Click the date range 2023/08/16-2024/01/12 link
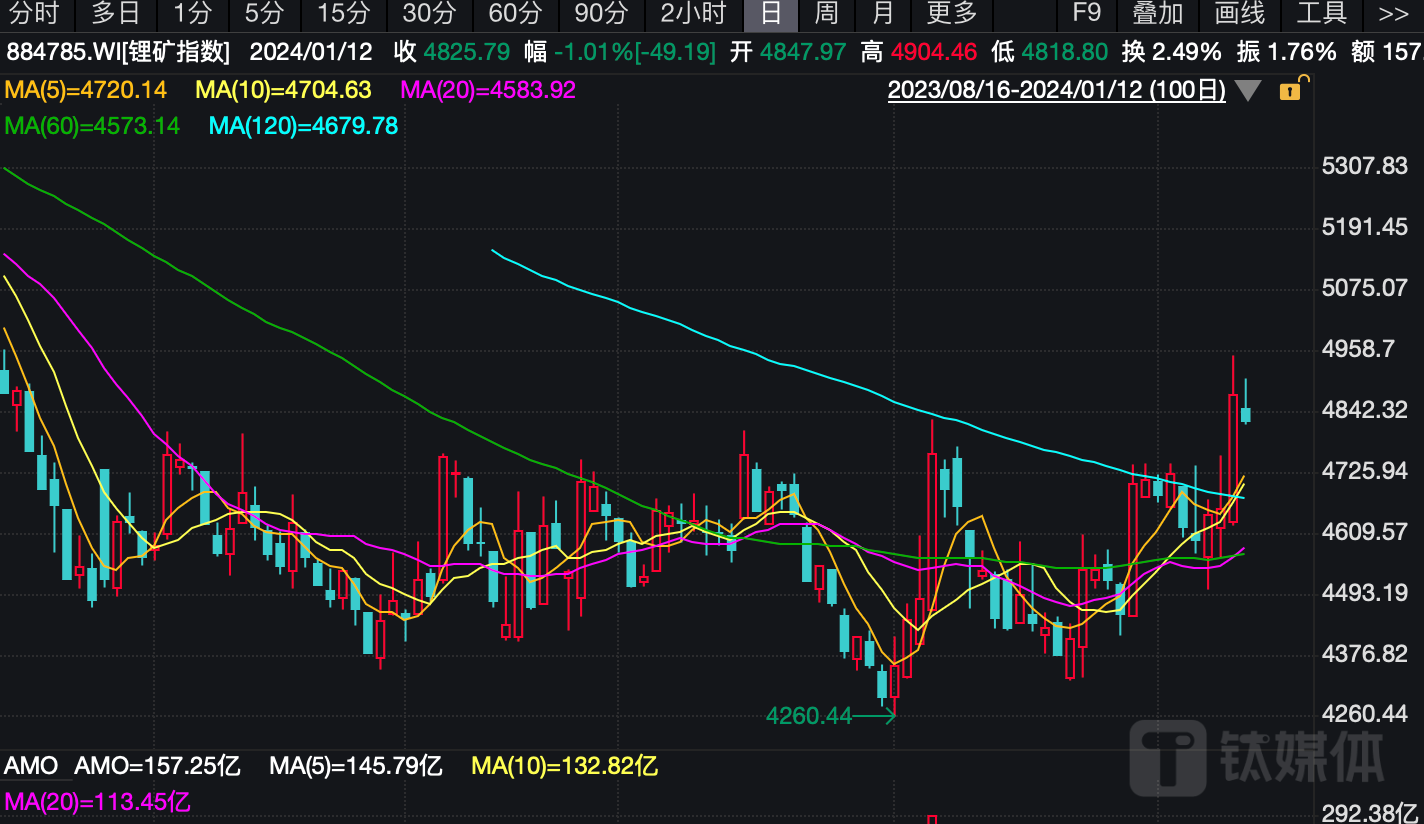 [x=1056, y=91]
